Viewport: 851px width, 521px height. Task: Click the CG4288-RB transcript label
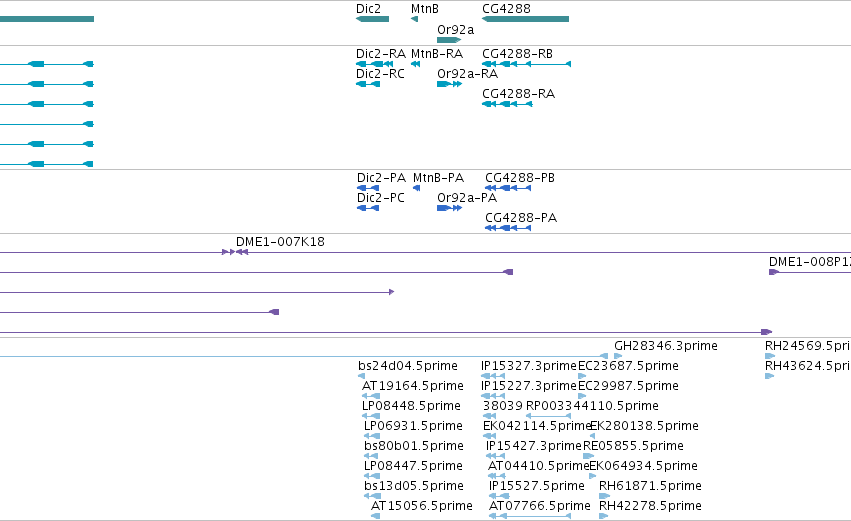point(517,54)
